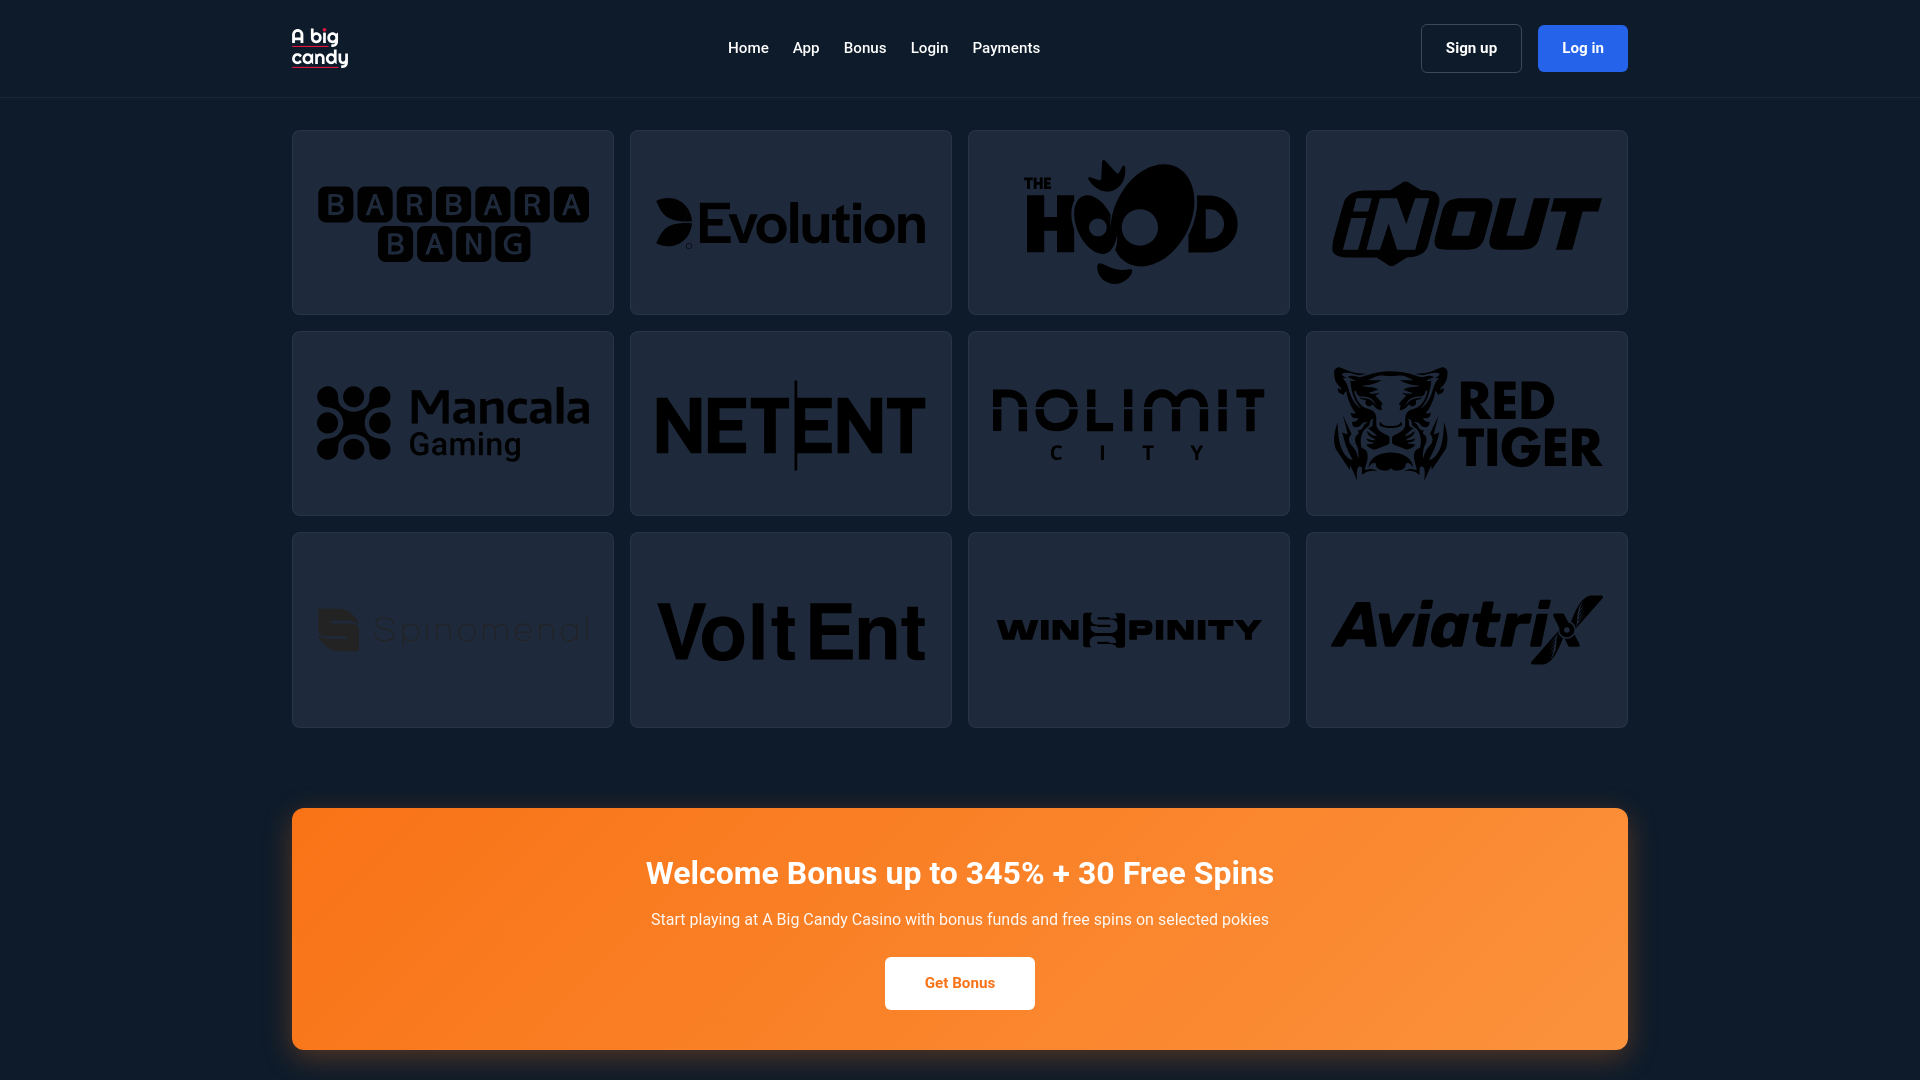Navigate to the Bonus menu item

pos(865,48)
